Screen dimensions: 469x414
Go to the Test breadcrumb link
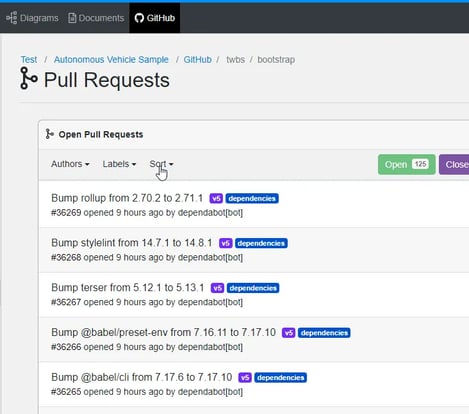pos(29,60)
